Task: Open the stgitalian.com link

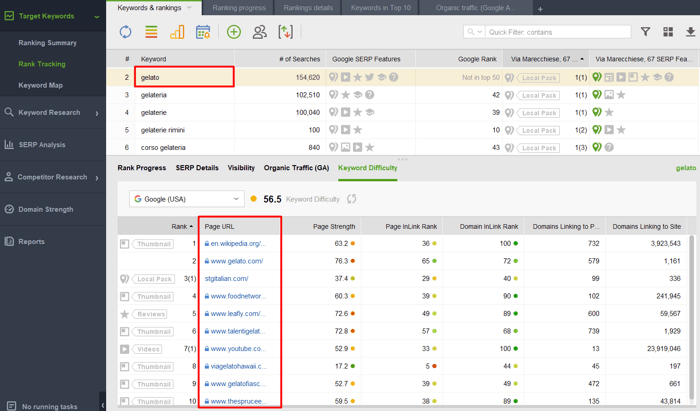Action: pyautogui.click(x=226, y=278)
